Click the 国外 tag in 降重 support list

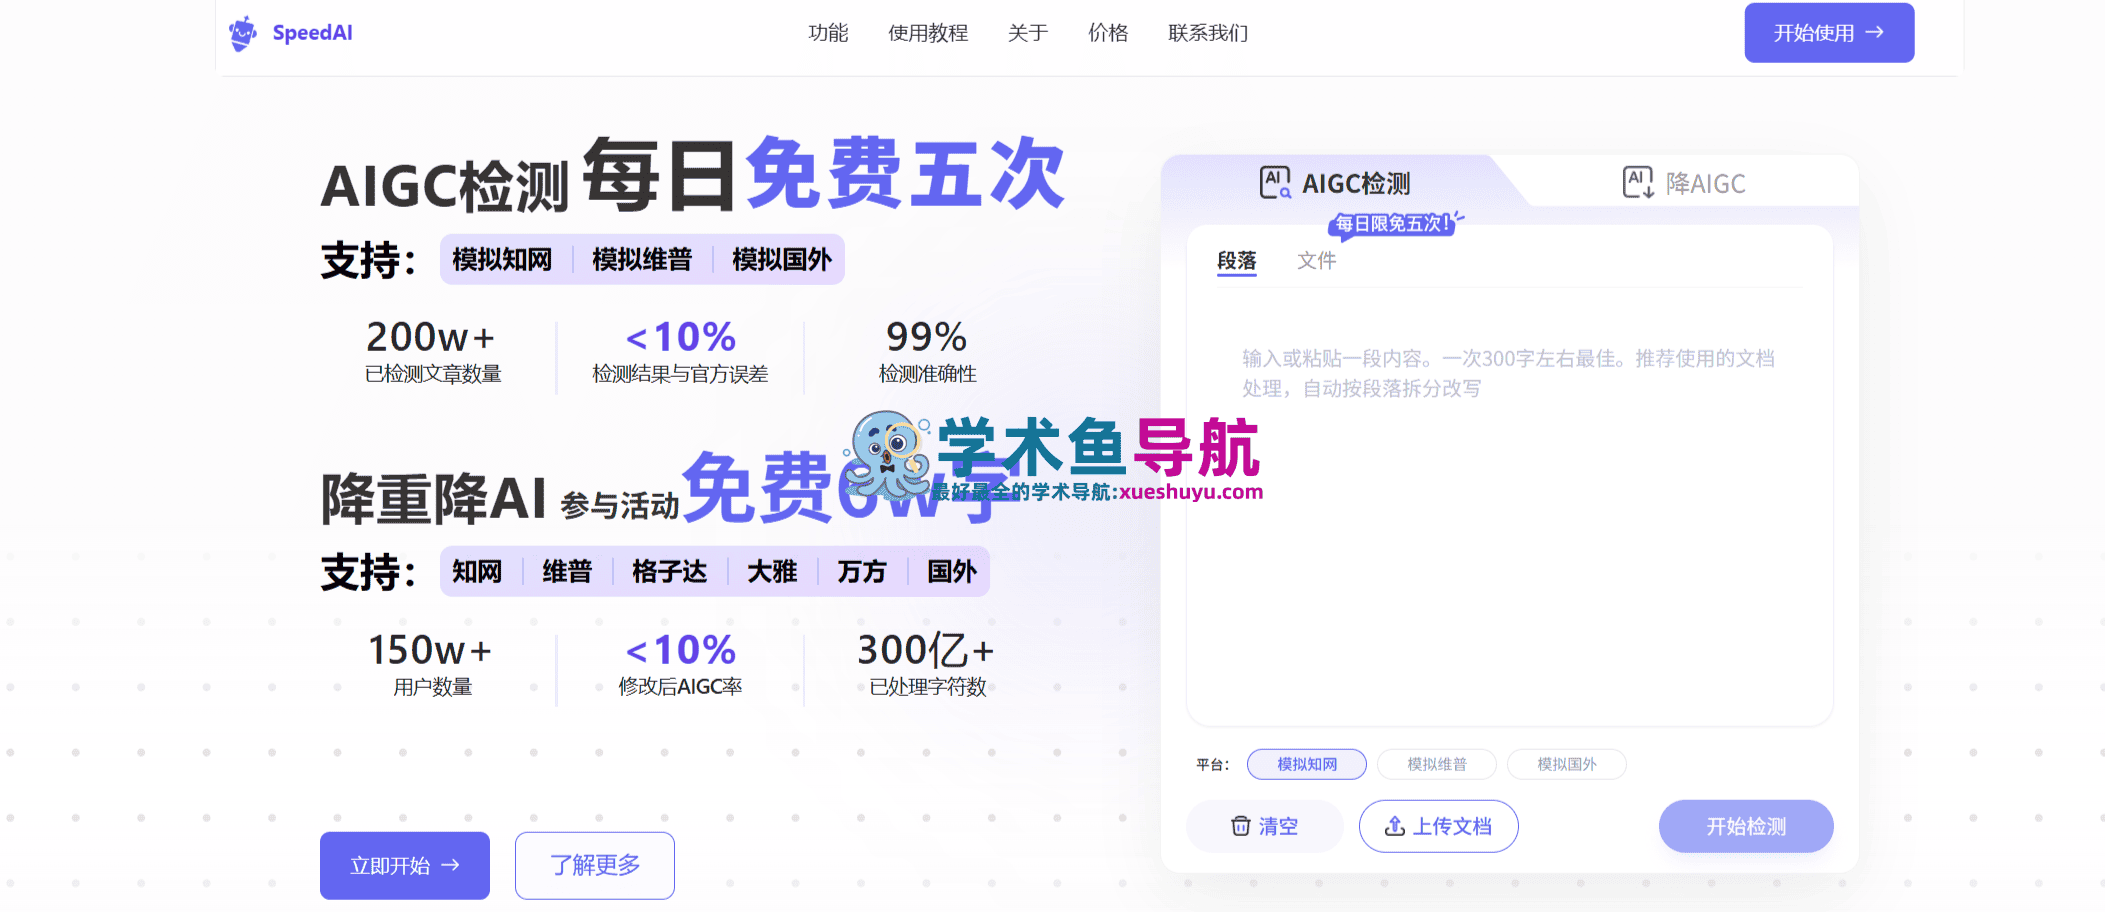pyautogui.click(x=951, y=572)
